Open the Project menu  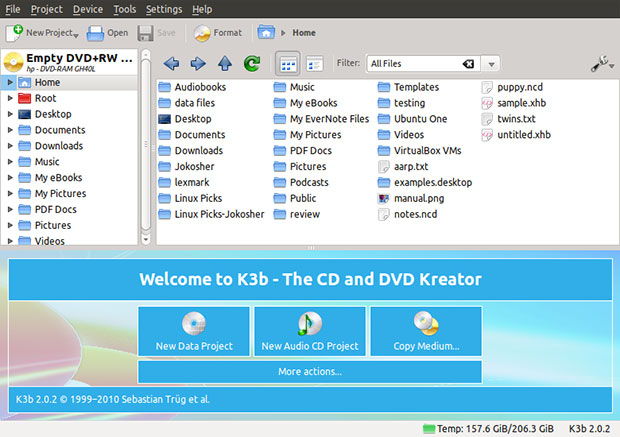47,9
